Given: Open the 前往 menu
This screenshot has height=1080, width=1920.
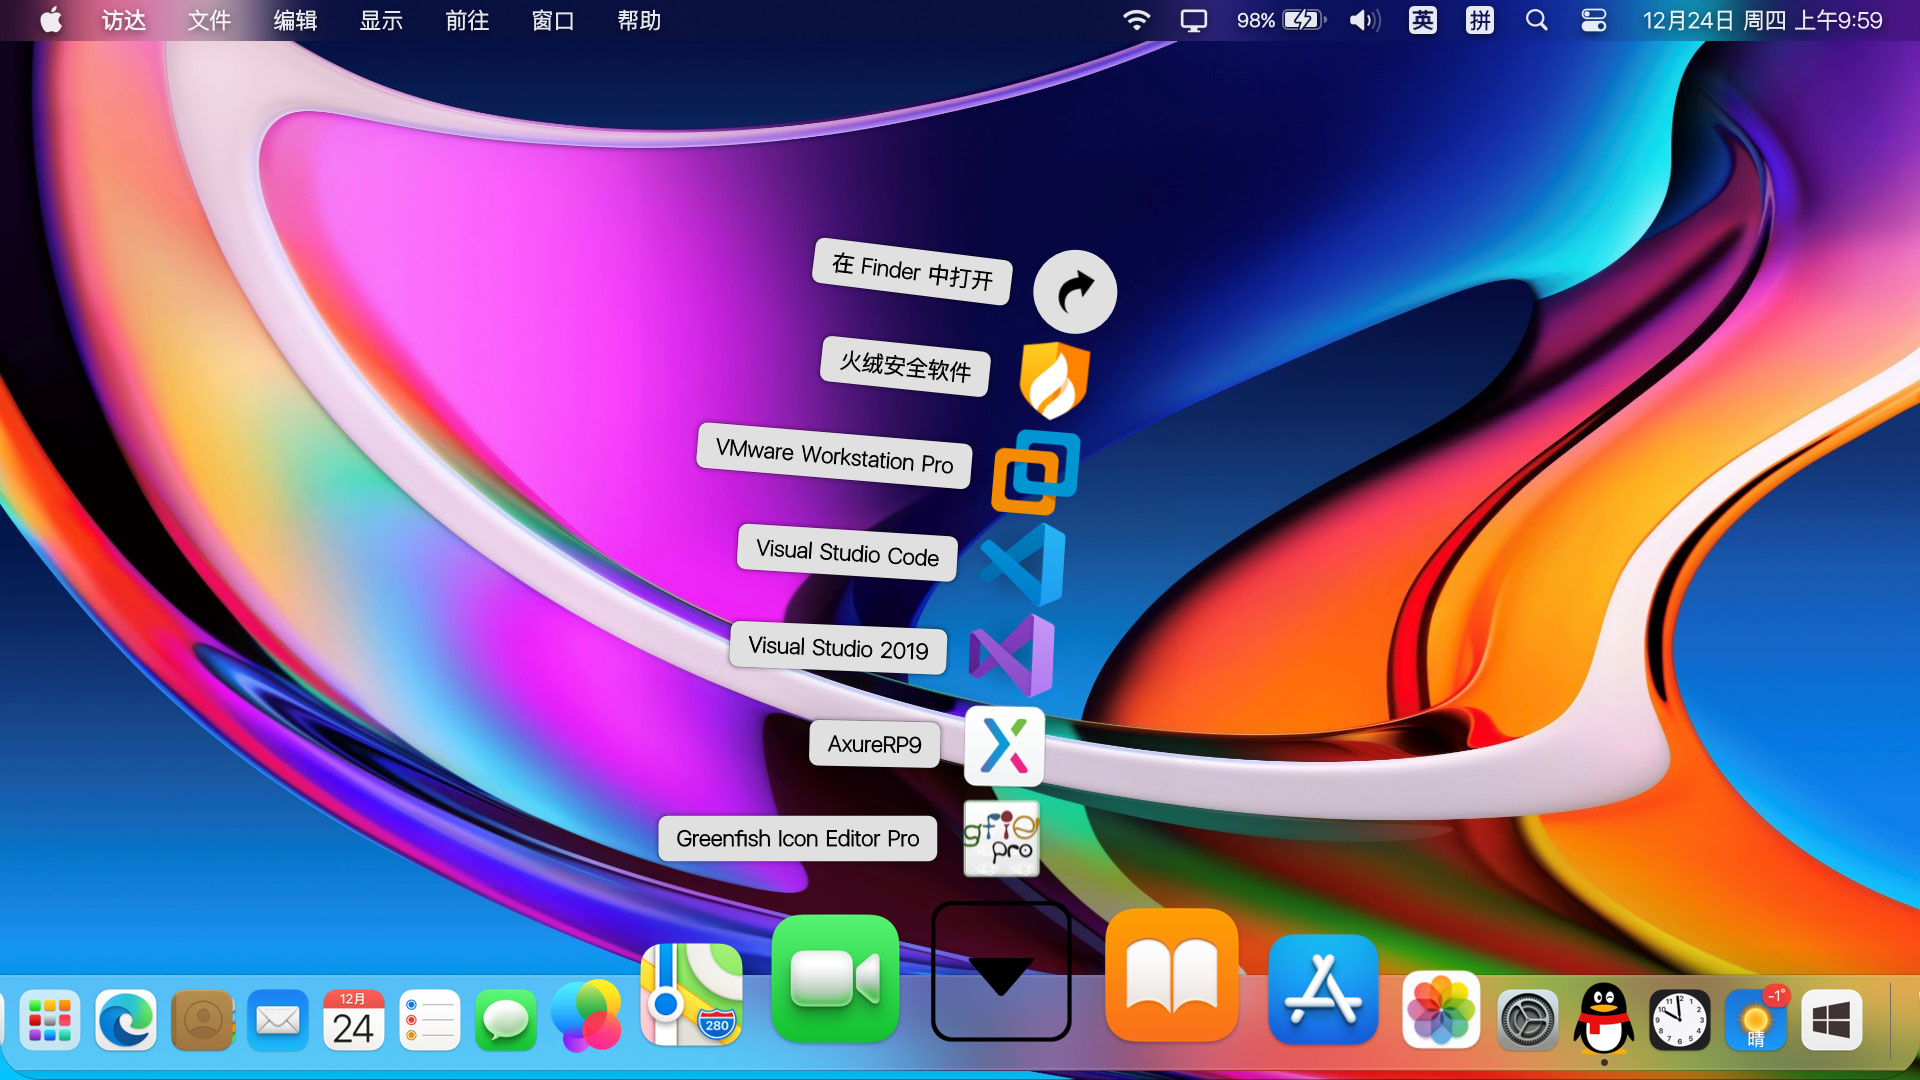Looking at the screenshot, I should [468, 20].
